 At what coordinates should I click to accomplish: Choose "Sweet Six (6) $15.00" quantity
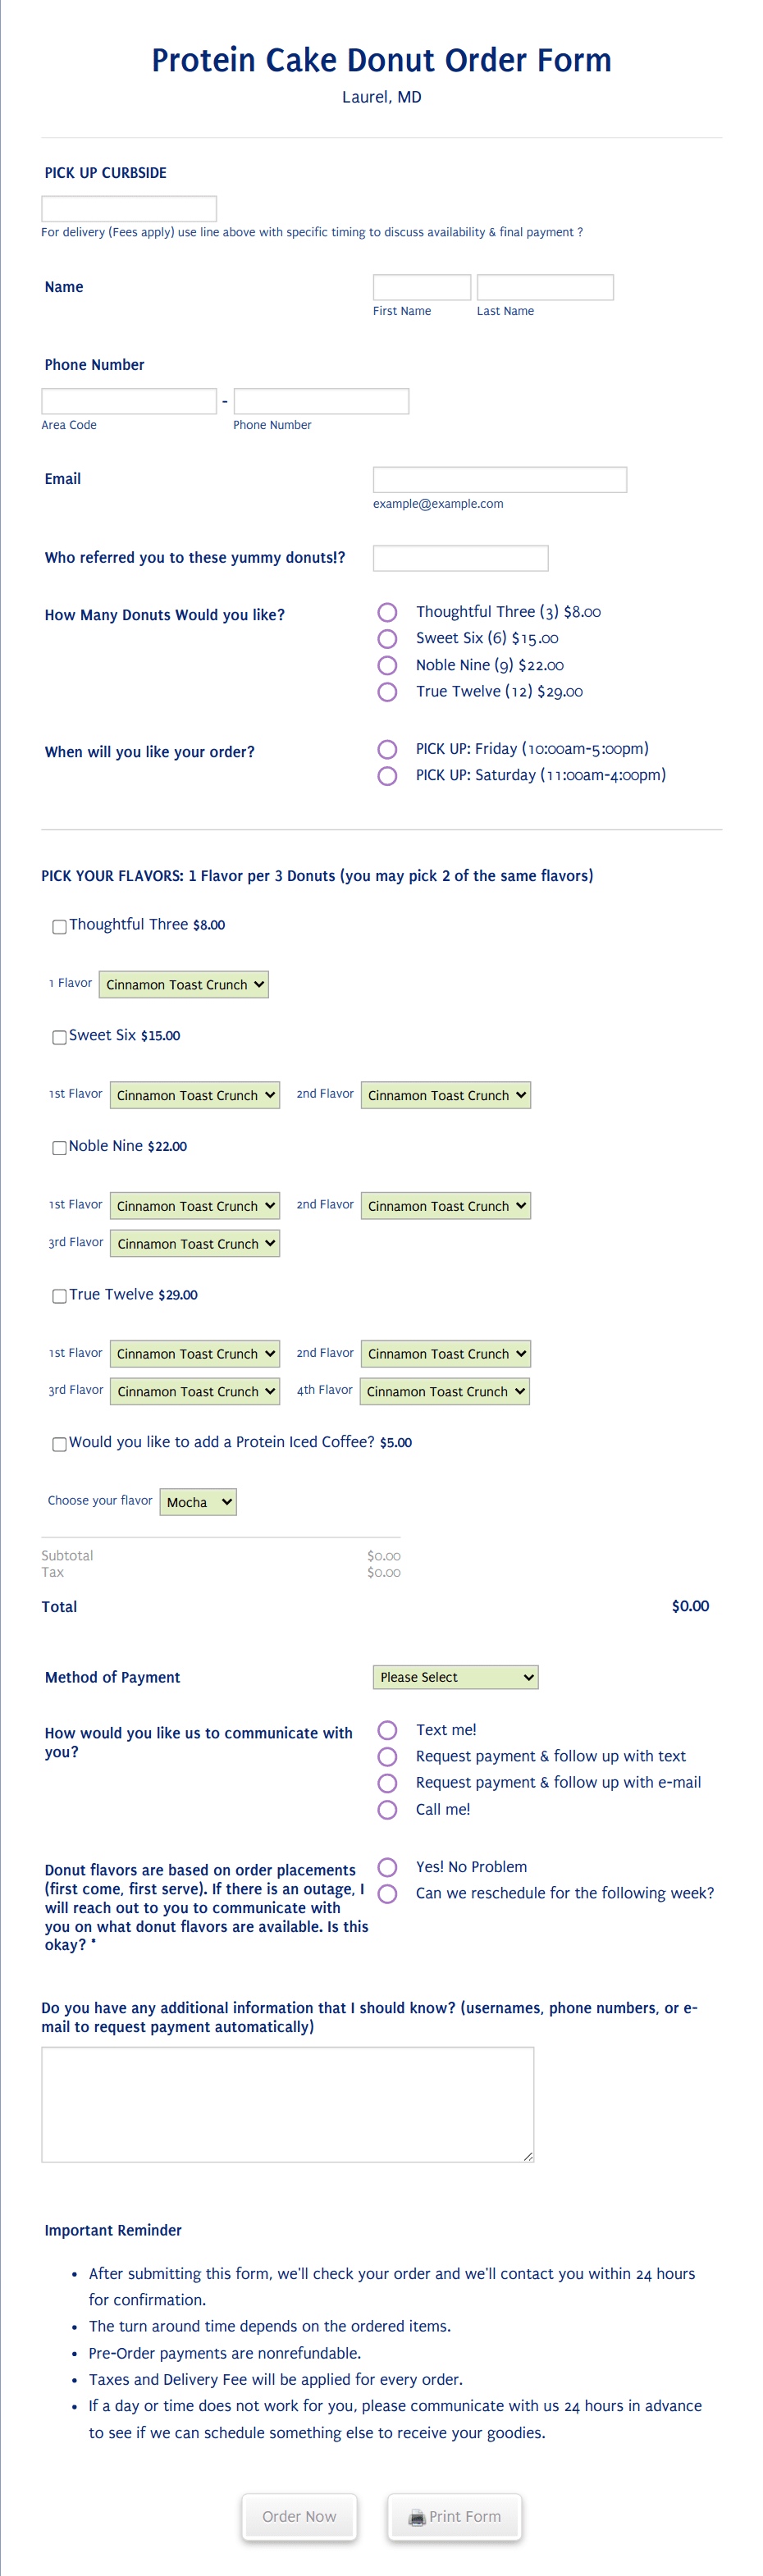(388, 638)
